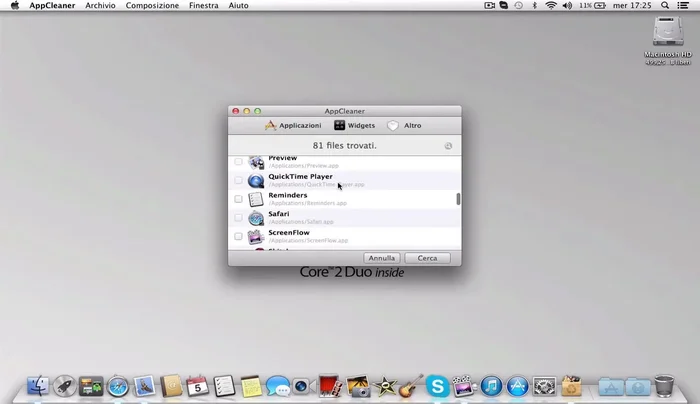Tick the Safari checkbox in the list
The height and width of the screenshot is (404, 700).
tap(238, 218)
